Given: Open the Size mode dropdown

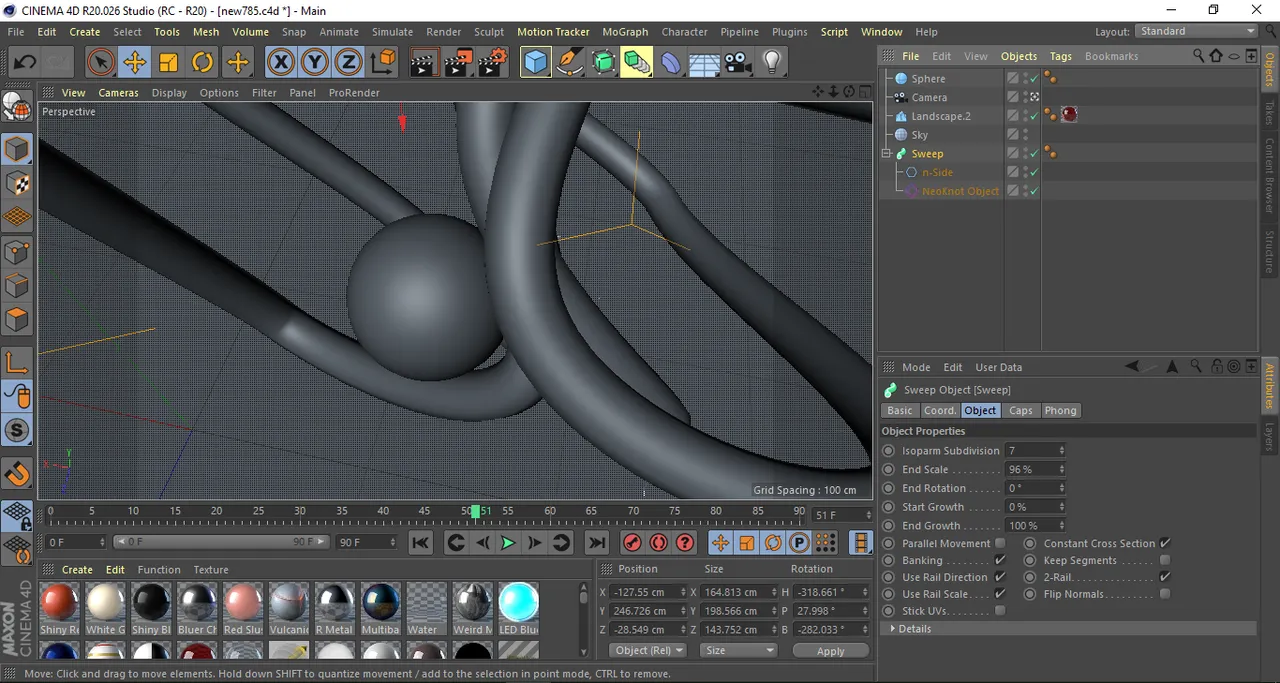Looking at the screenshot, I should pos(738,650).
